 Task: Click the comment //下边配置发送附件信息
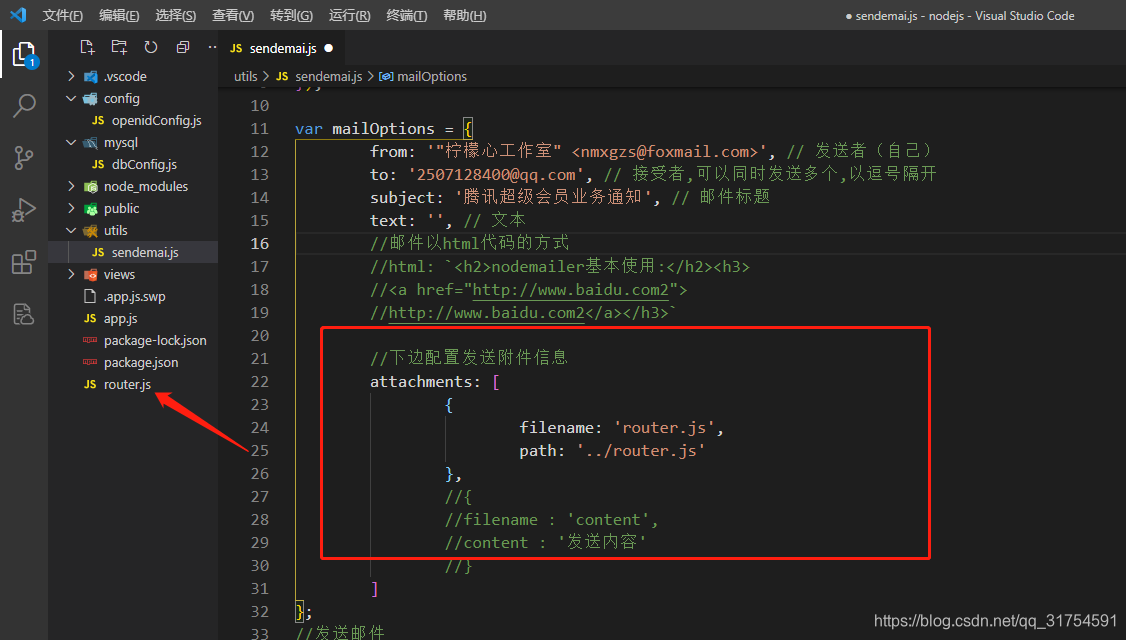469,358
